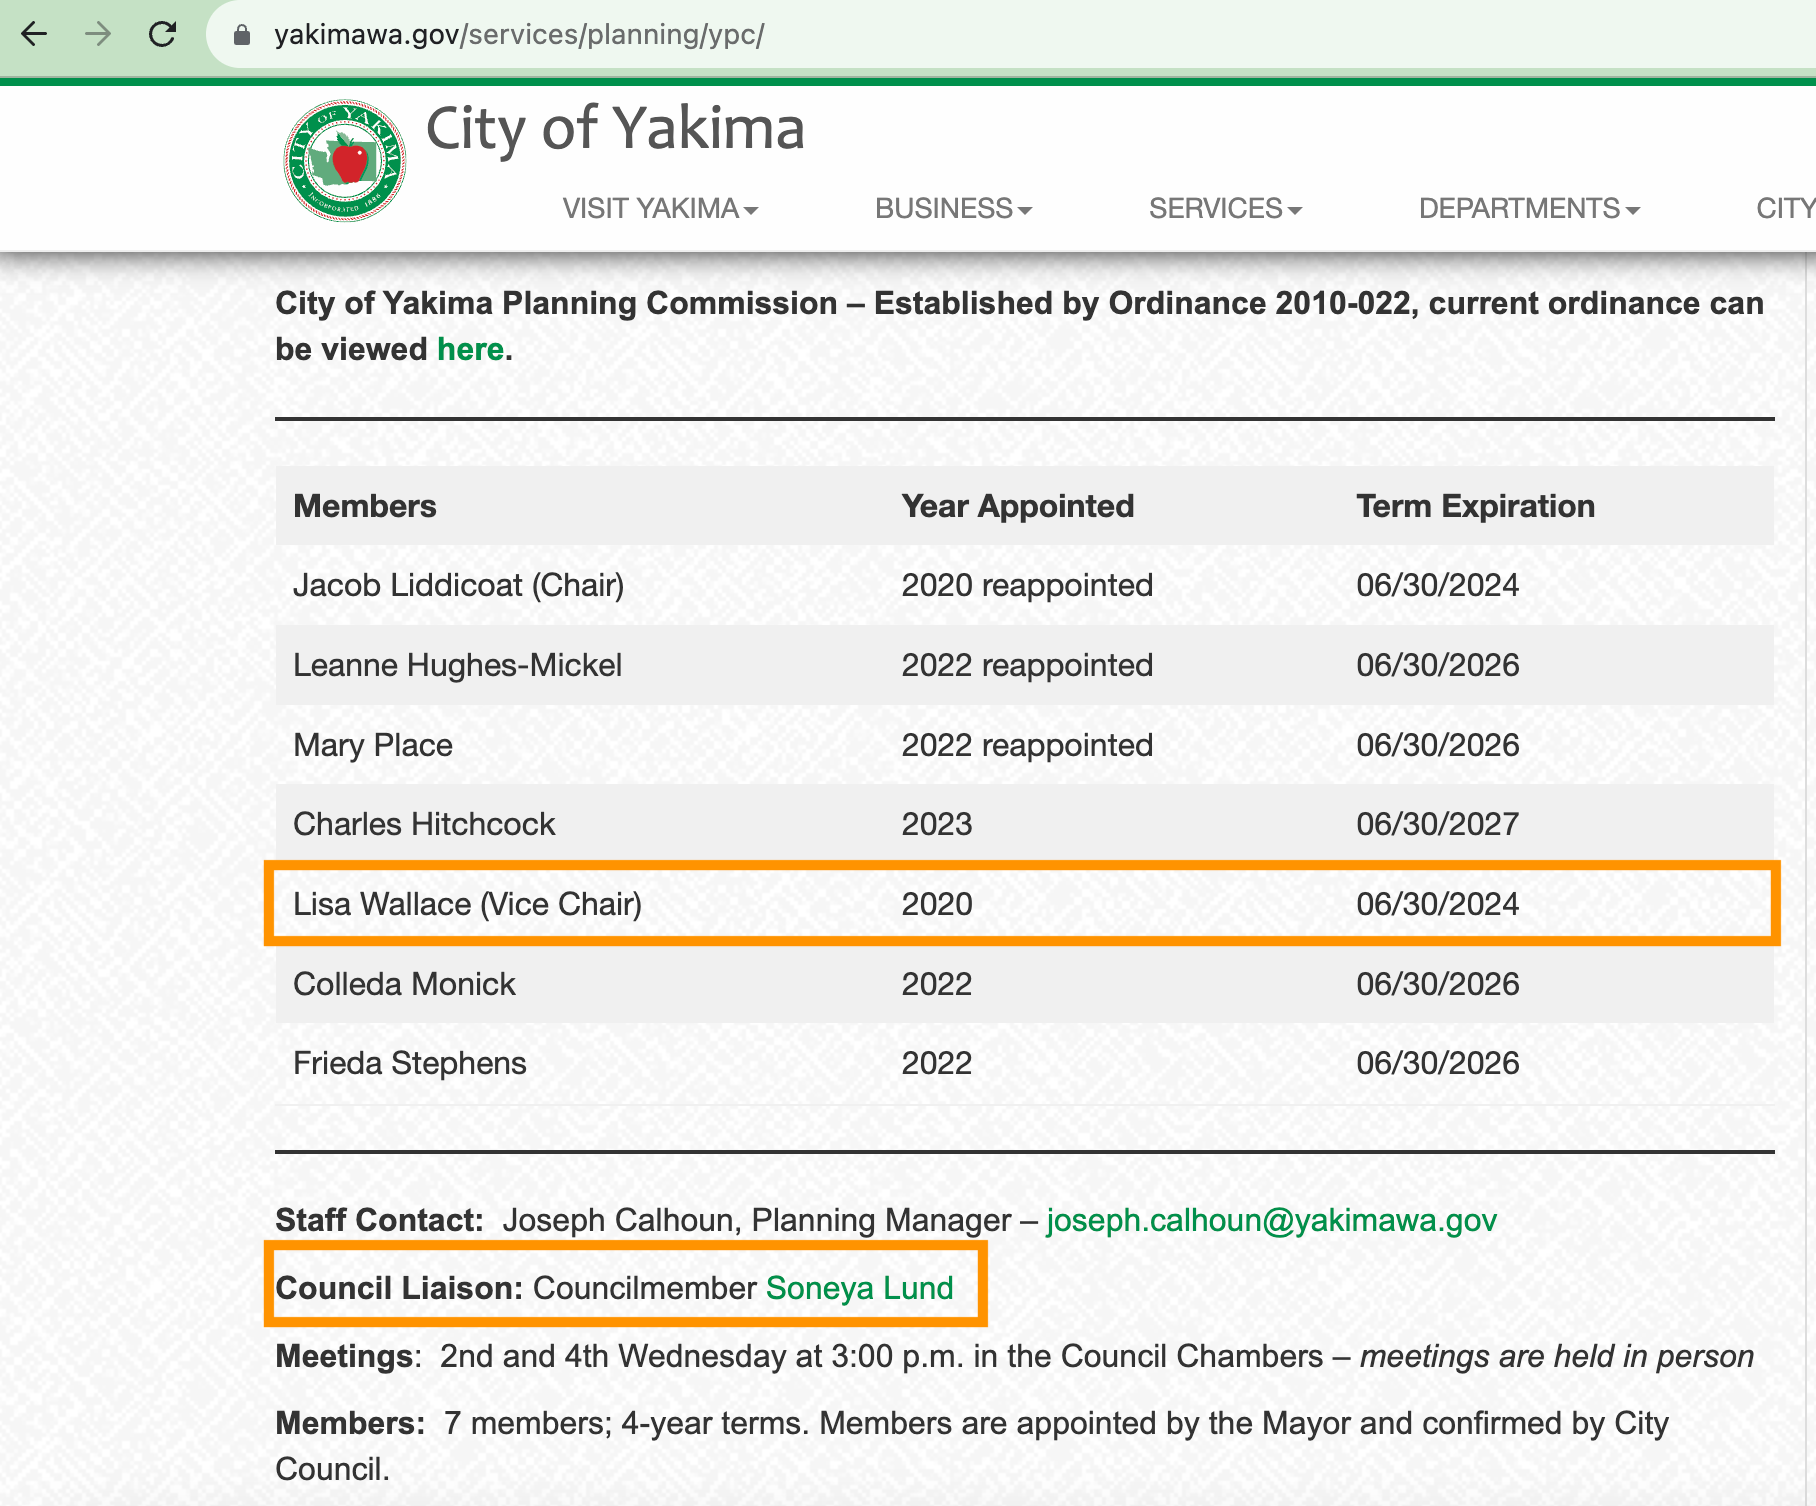Image resolution: width=1816 pixels, height=1506 pixels.
Task: Click the browser back arrow
Action: 34,34
